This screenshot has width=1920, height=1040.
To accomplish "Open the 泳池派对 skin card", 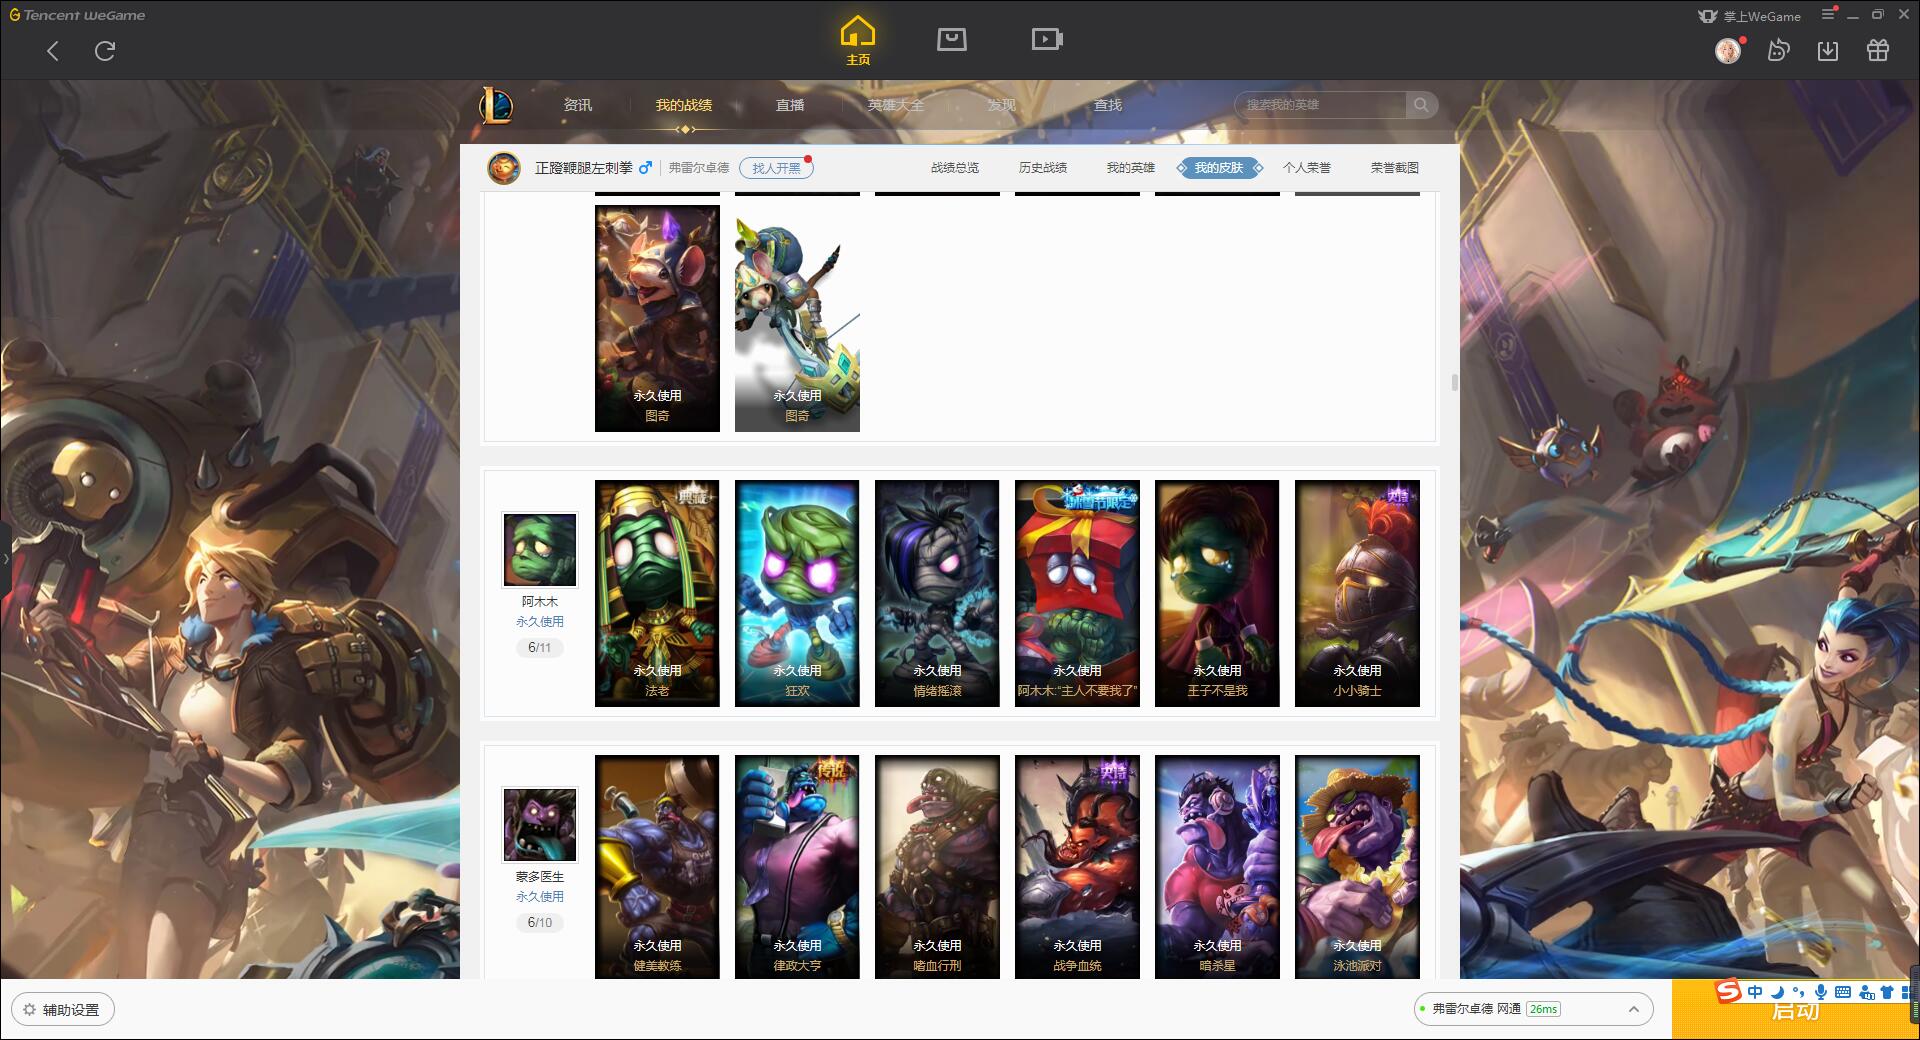I will [x=1357, y=866].
